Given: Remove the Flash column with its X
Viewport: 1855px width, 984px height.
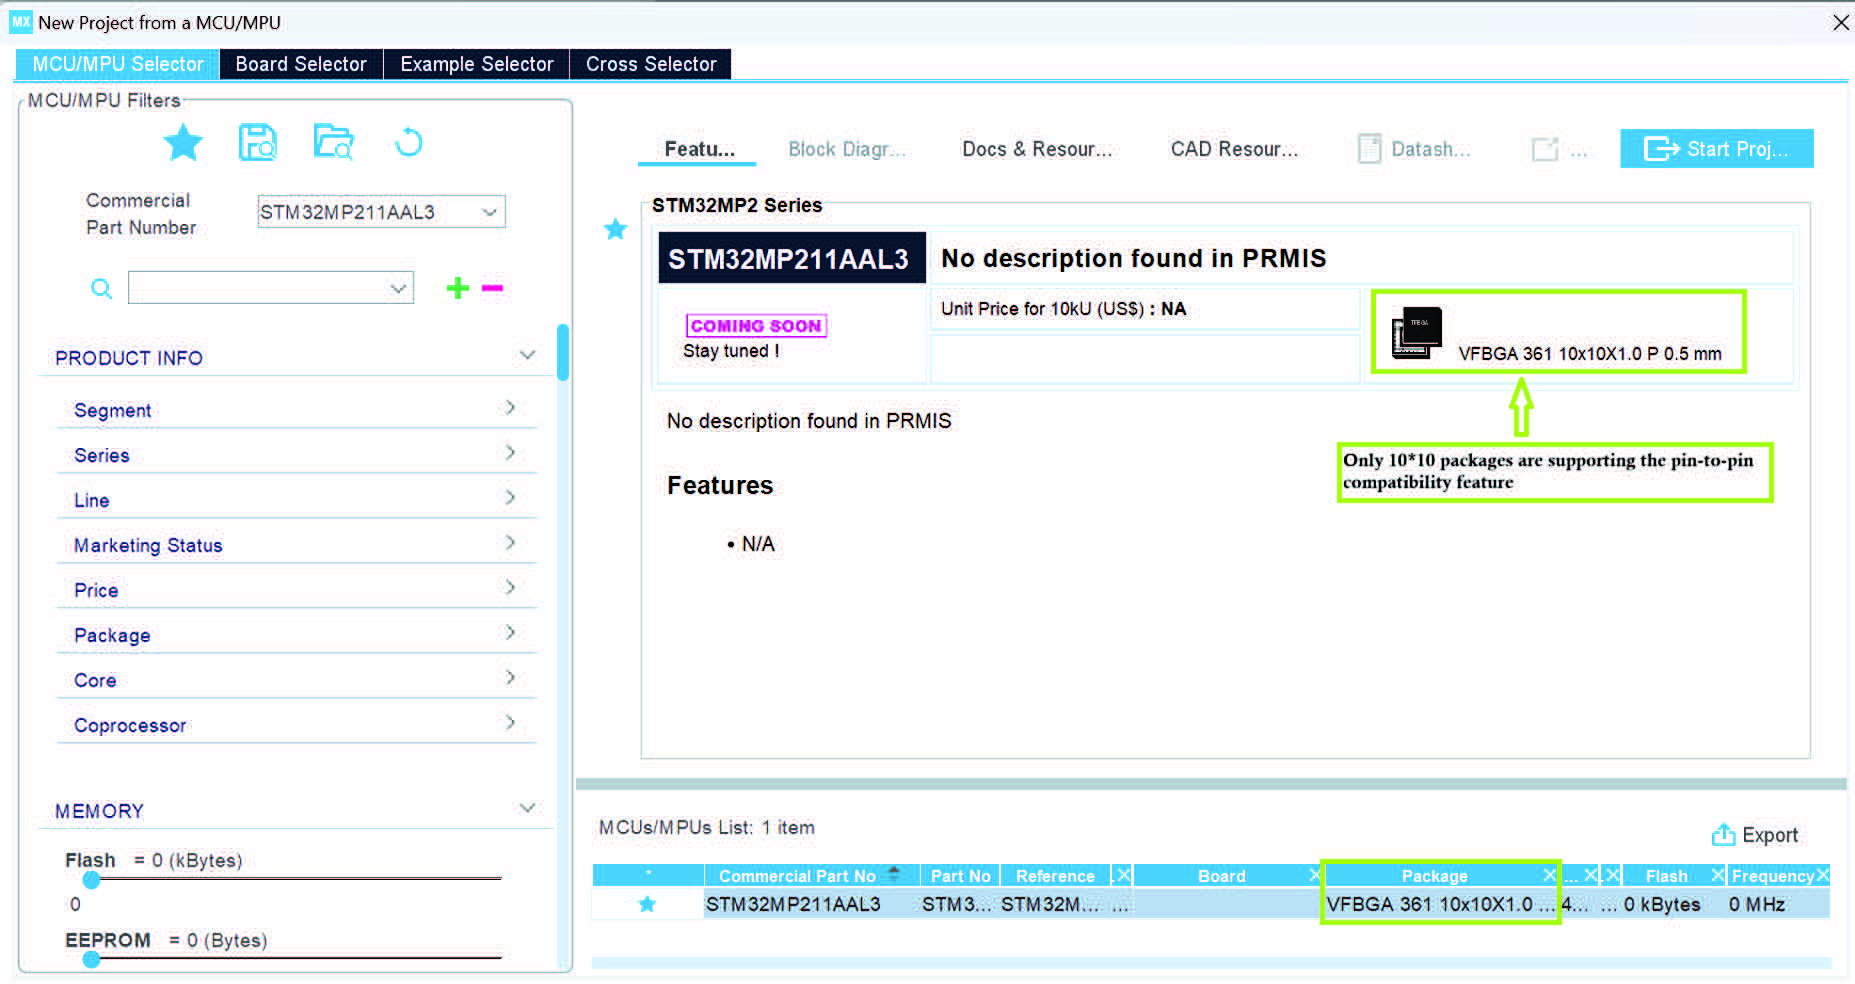Looking at the screenshot, I should click(x=1718, y=875).
